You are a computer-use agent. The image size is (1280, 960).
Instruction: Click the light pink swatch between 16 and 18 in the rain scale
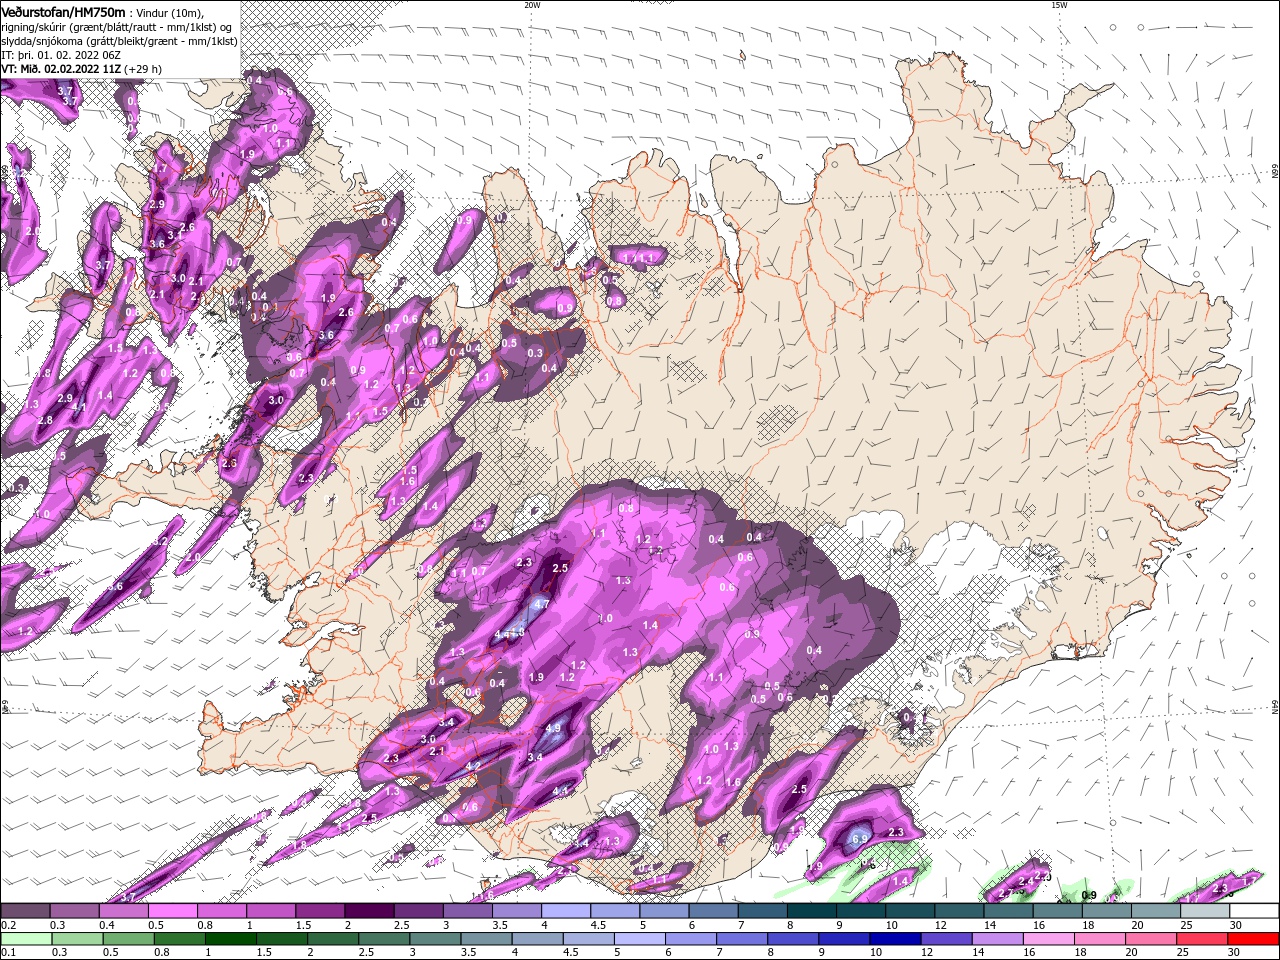click(x=1047, y=938)
